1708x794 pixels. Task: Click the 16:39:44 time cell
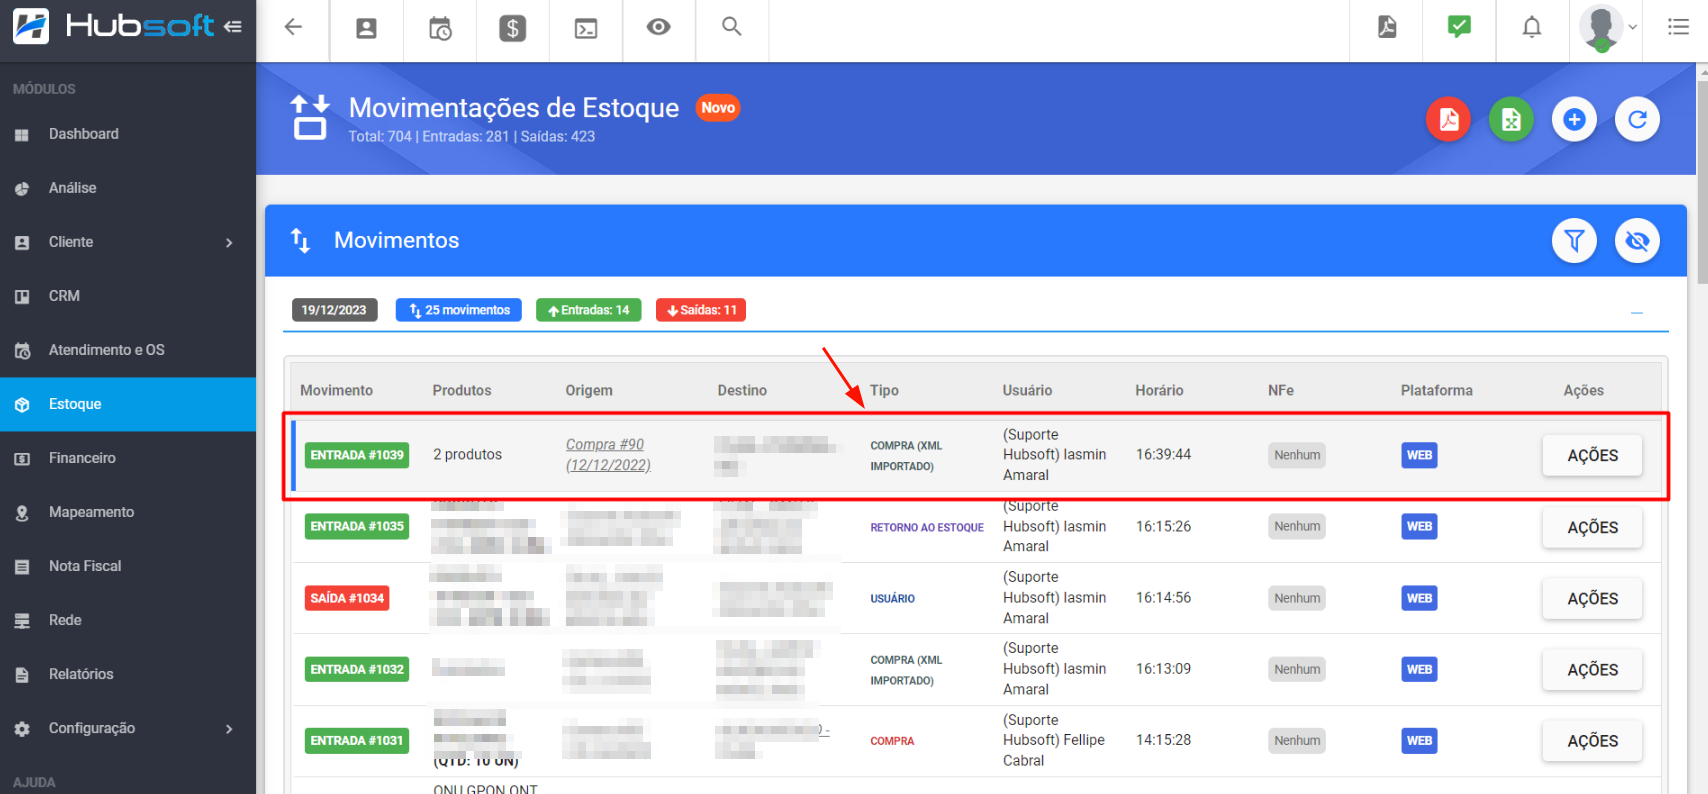tap(1163, 455)
